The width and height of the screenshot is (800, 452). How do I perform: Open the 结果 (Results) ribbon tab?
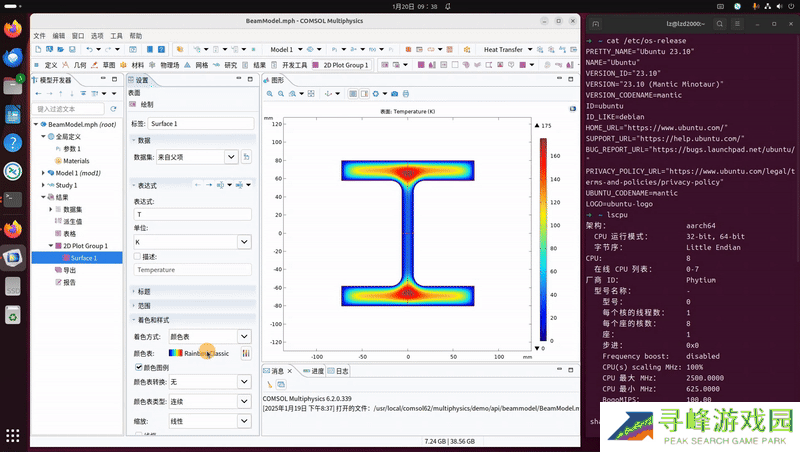255,65
